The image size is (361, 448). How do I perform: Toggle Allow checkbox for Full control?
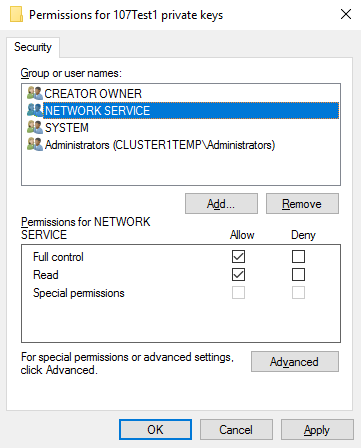238,257
